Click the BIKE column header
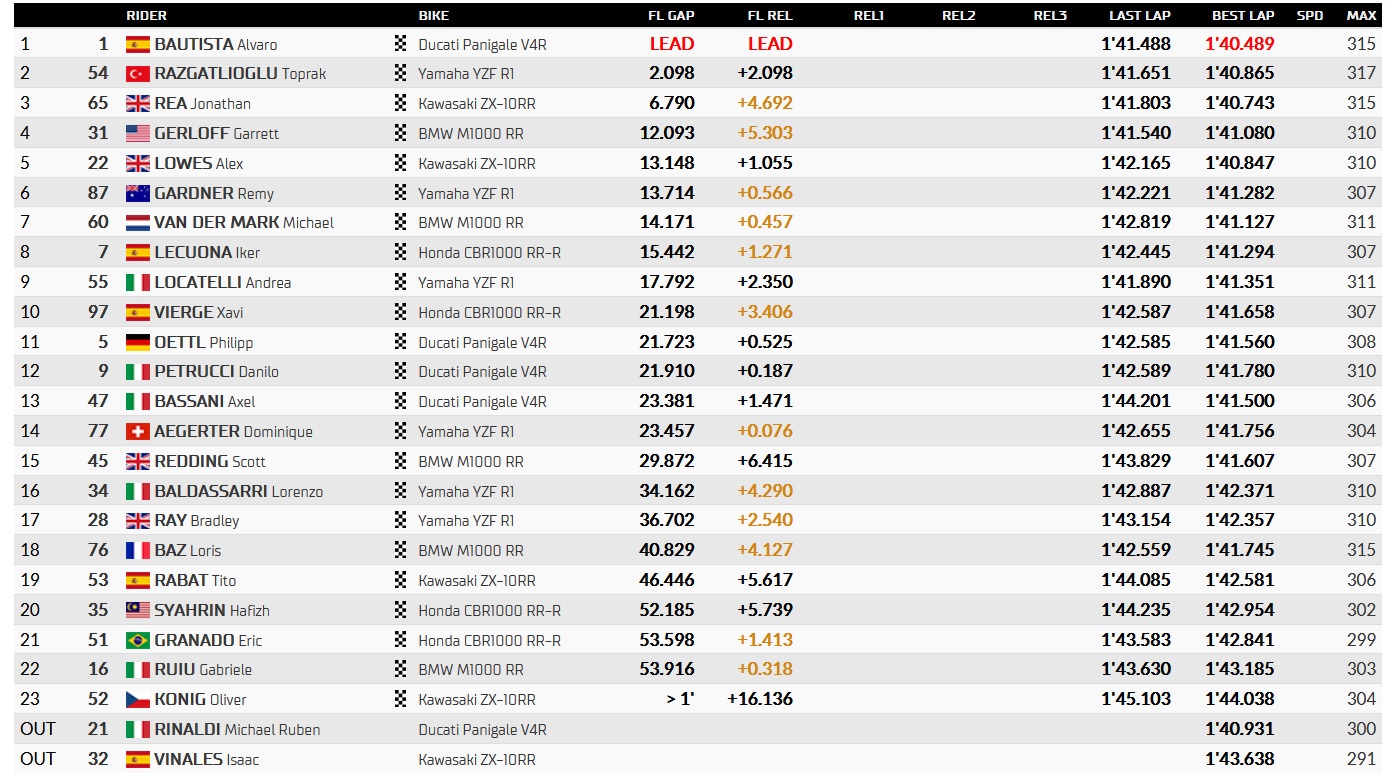Screen dimensions: 1395x773 (x=434, y=15)
